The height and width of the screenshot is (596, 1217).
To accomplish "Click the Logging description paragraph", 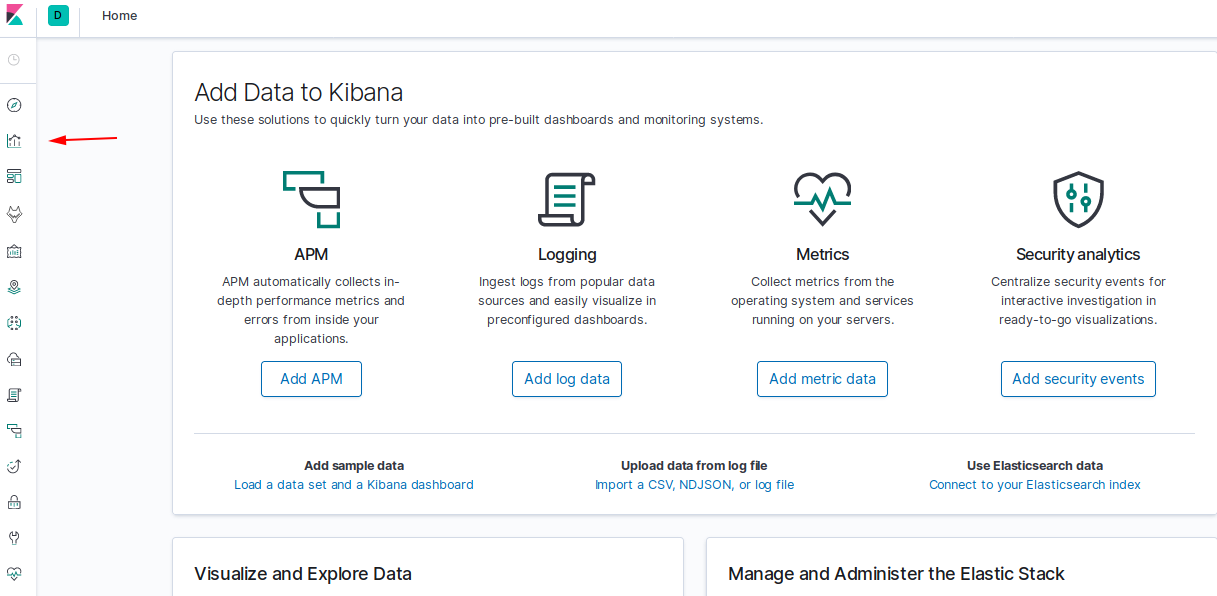I will [x=567, y=301].
